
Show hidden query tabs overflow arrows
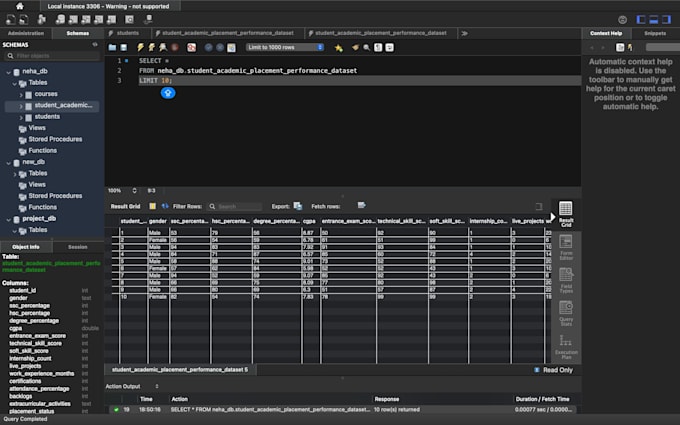(464, 33)
